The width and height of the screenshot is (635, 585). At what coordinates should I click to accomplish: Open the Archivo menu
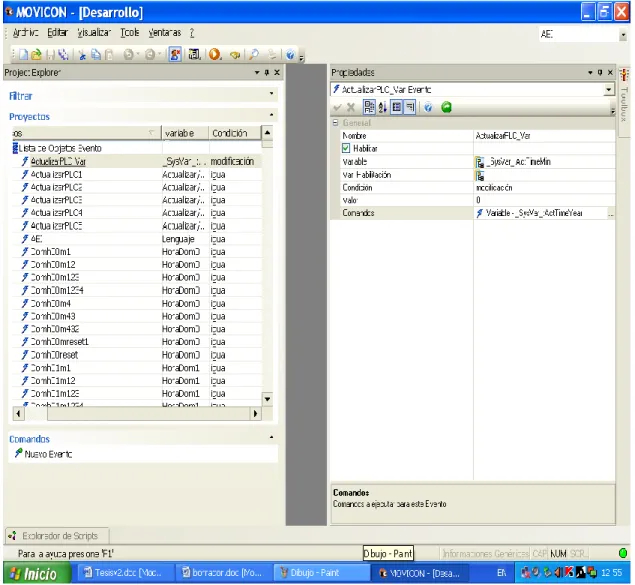tap(26, 32)
